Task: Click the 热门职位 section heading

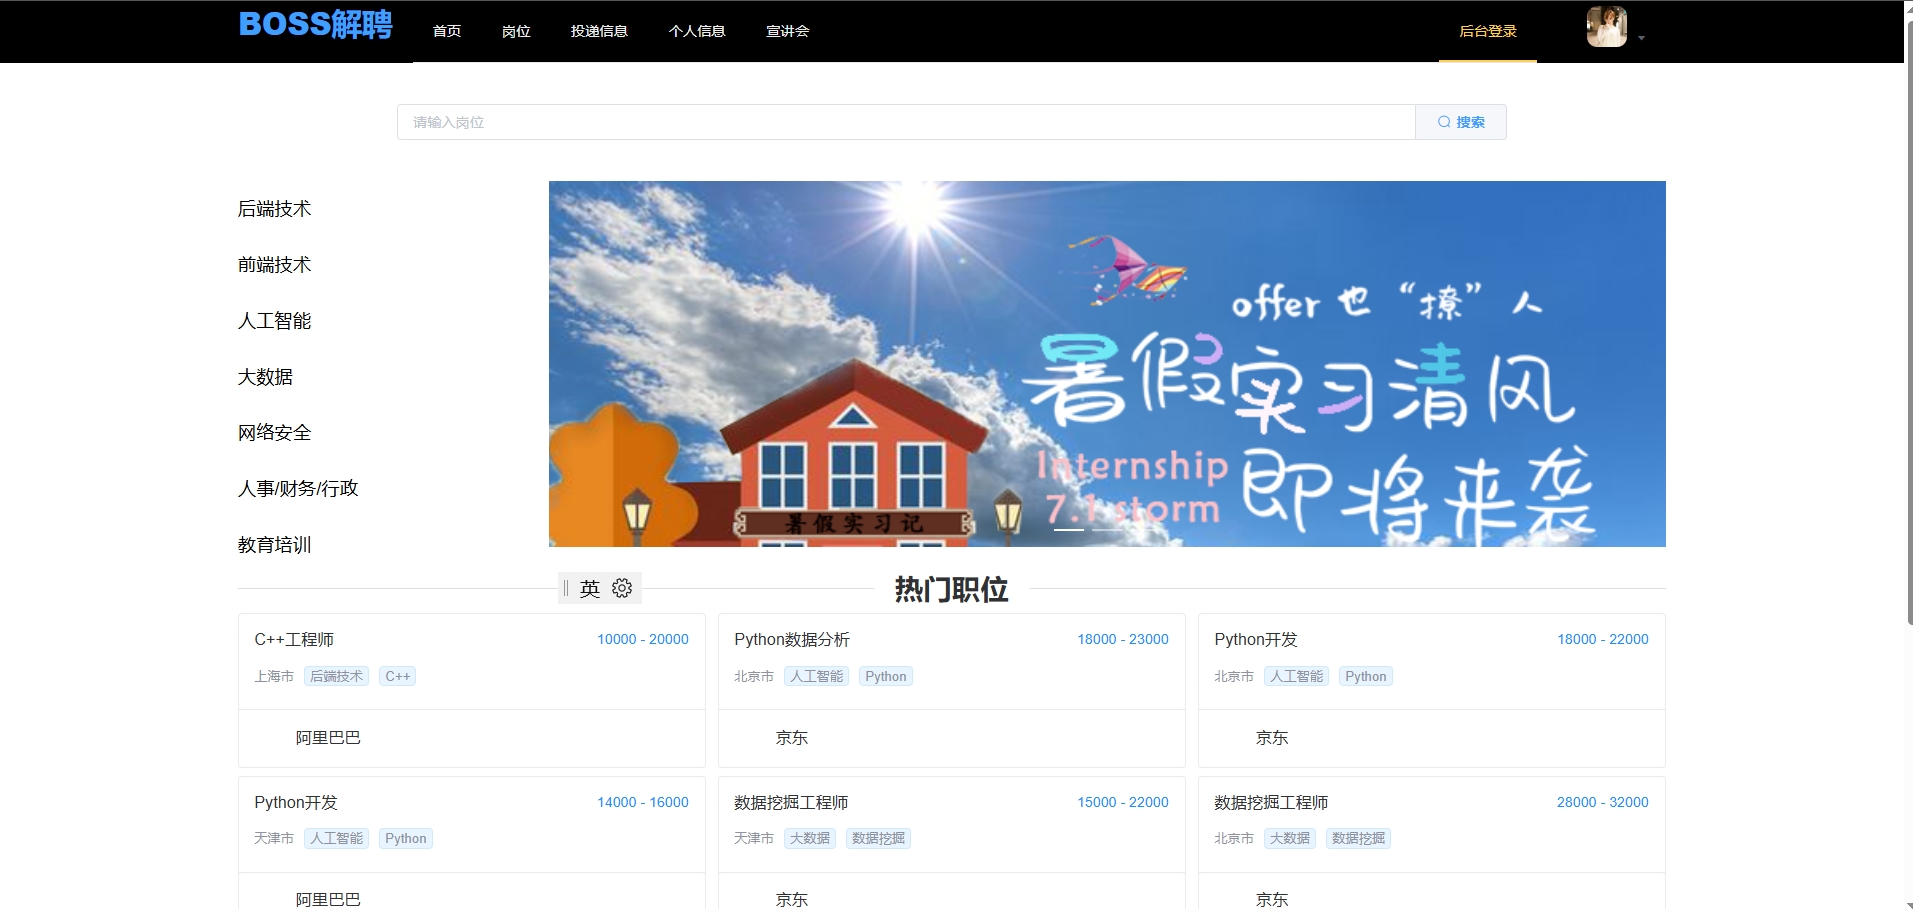Action: click(951, 590)
